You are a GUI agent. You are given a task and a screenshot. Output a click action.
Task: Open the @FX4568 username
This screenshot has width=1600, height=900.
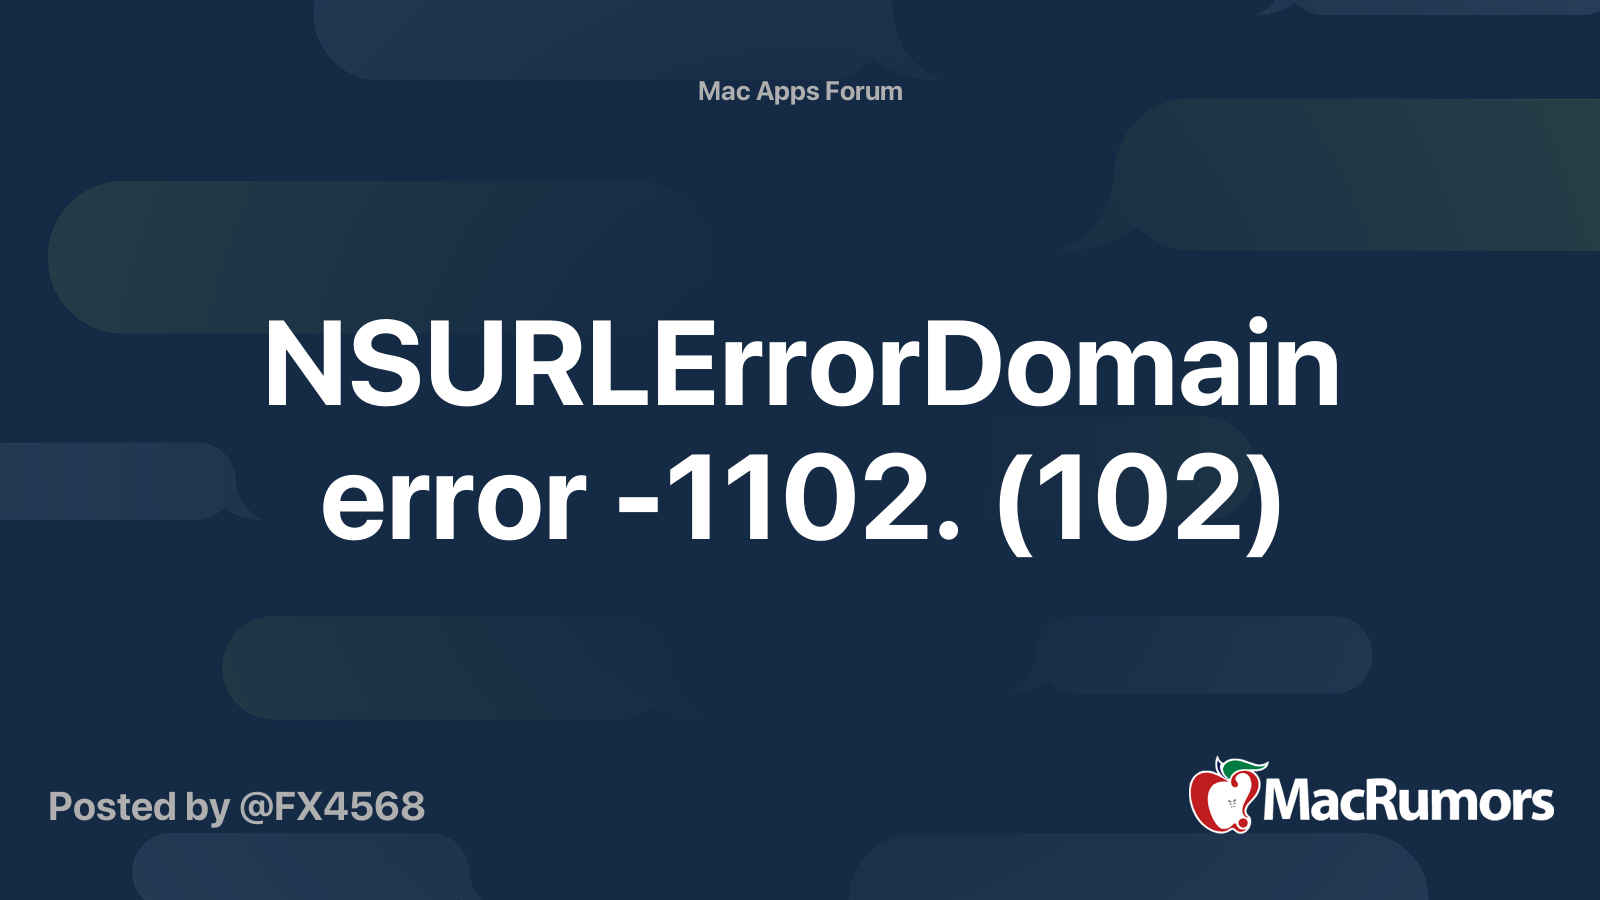pyautogui.click(x=333, y=807)
